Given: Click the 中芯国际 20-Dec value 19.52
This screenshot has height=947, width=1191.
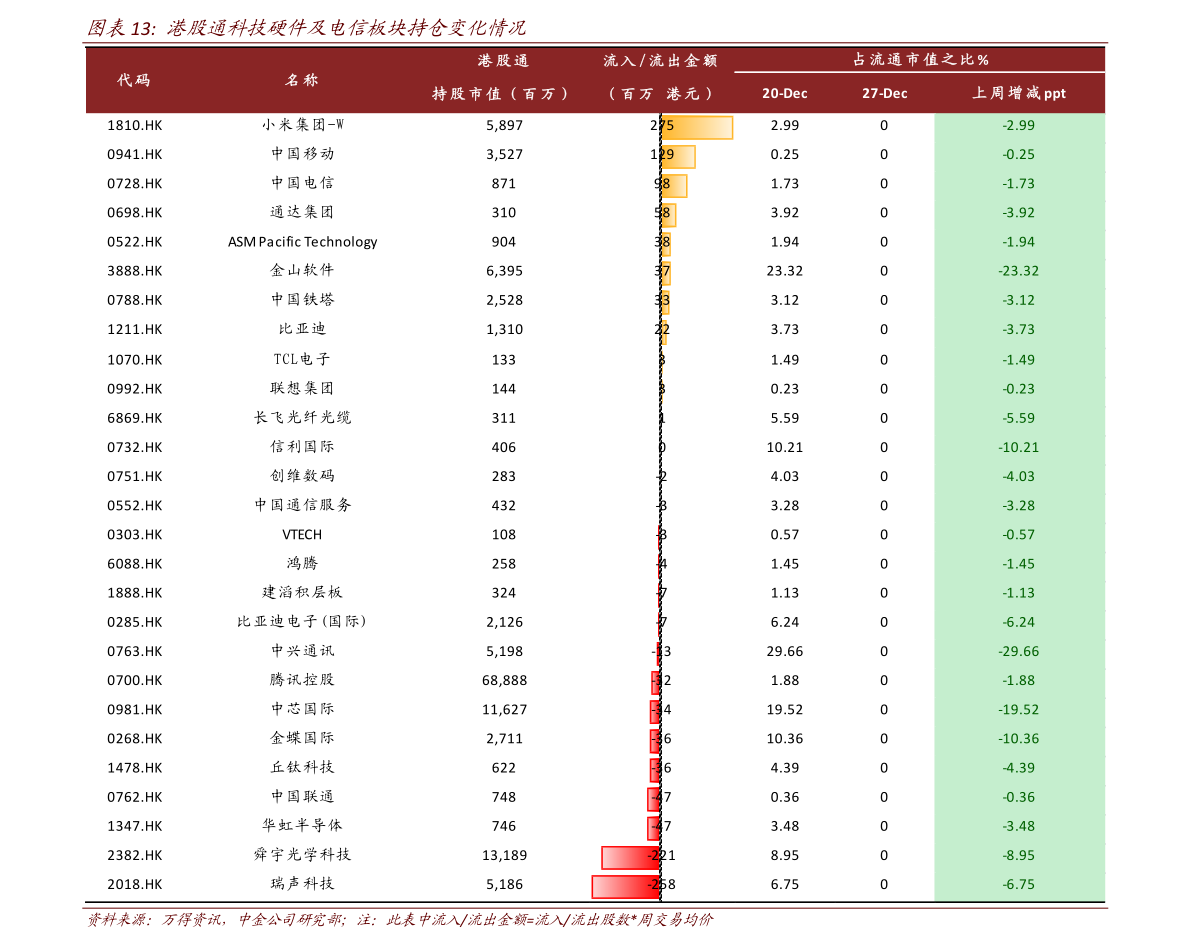Looking at the screenshot, I should tap(785, 709).
